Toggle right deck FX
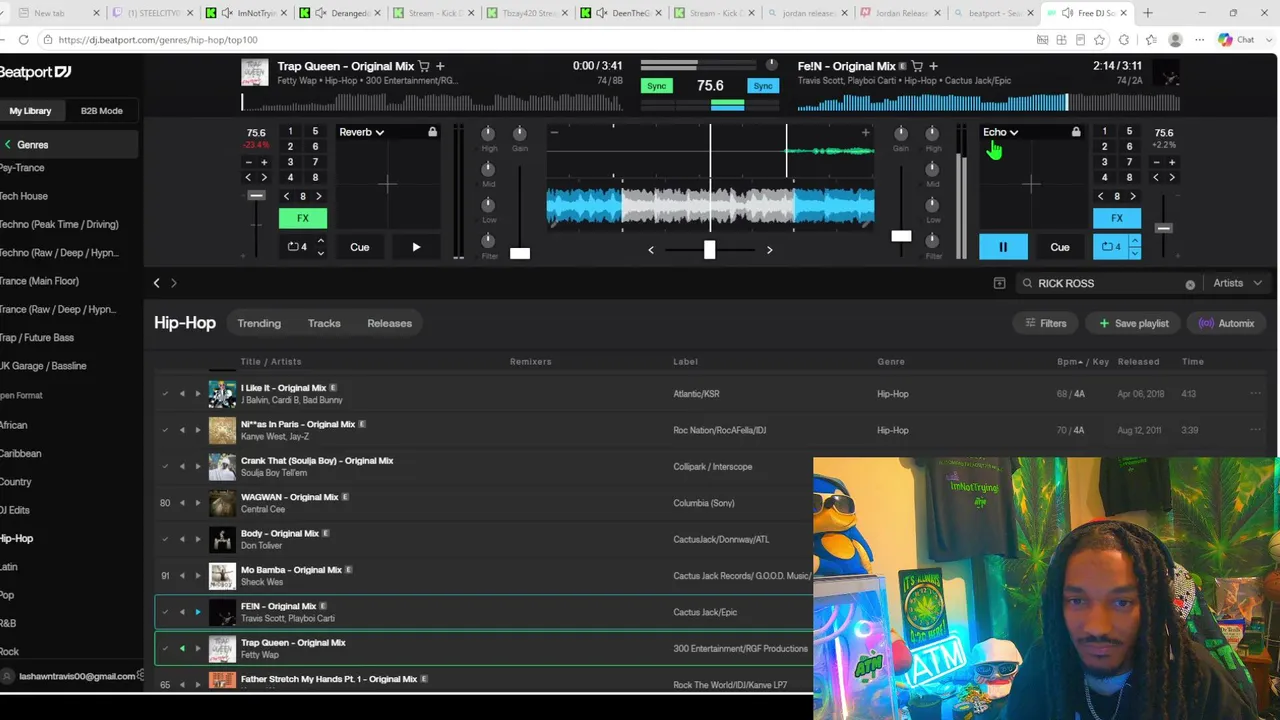This screenshot has height=720, width=1280. [1117, 218]
